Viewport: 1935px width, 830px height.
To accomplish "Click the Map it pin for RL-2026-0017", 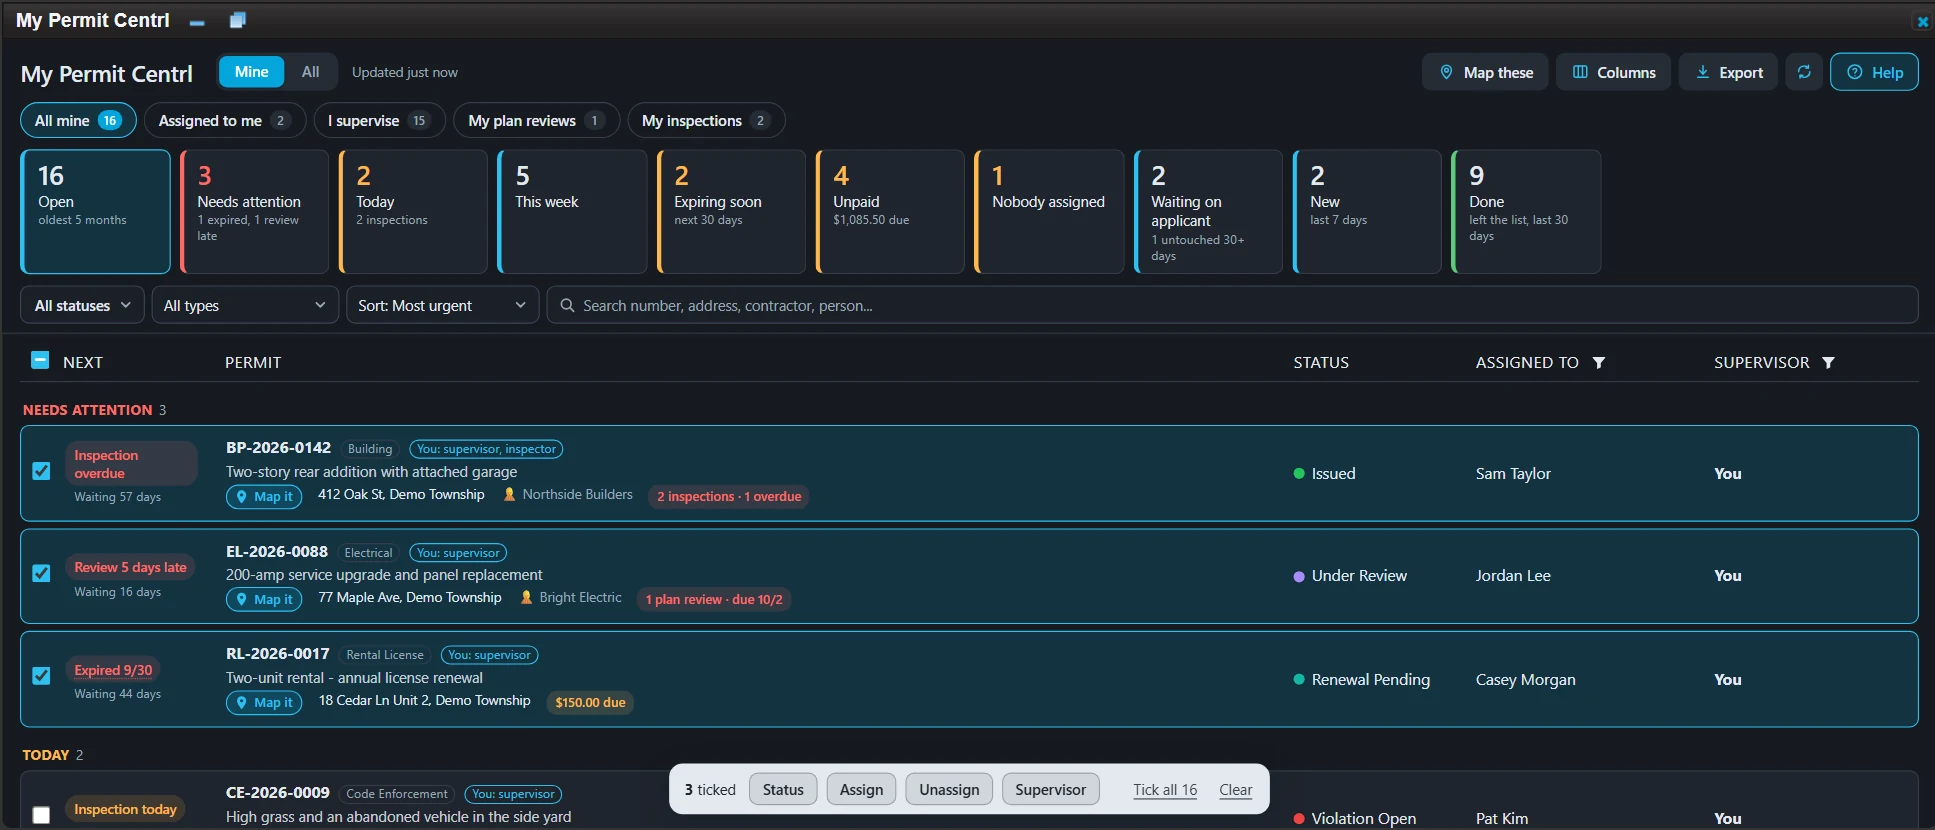I will point(264,703).
